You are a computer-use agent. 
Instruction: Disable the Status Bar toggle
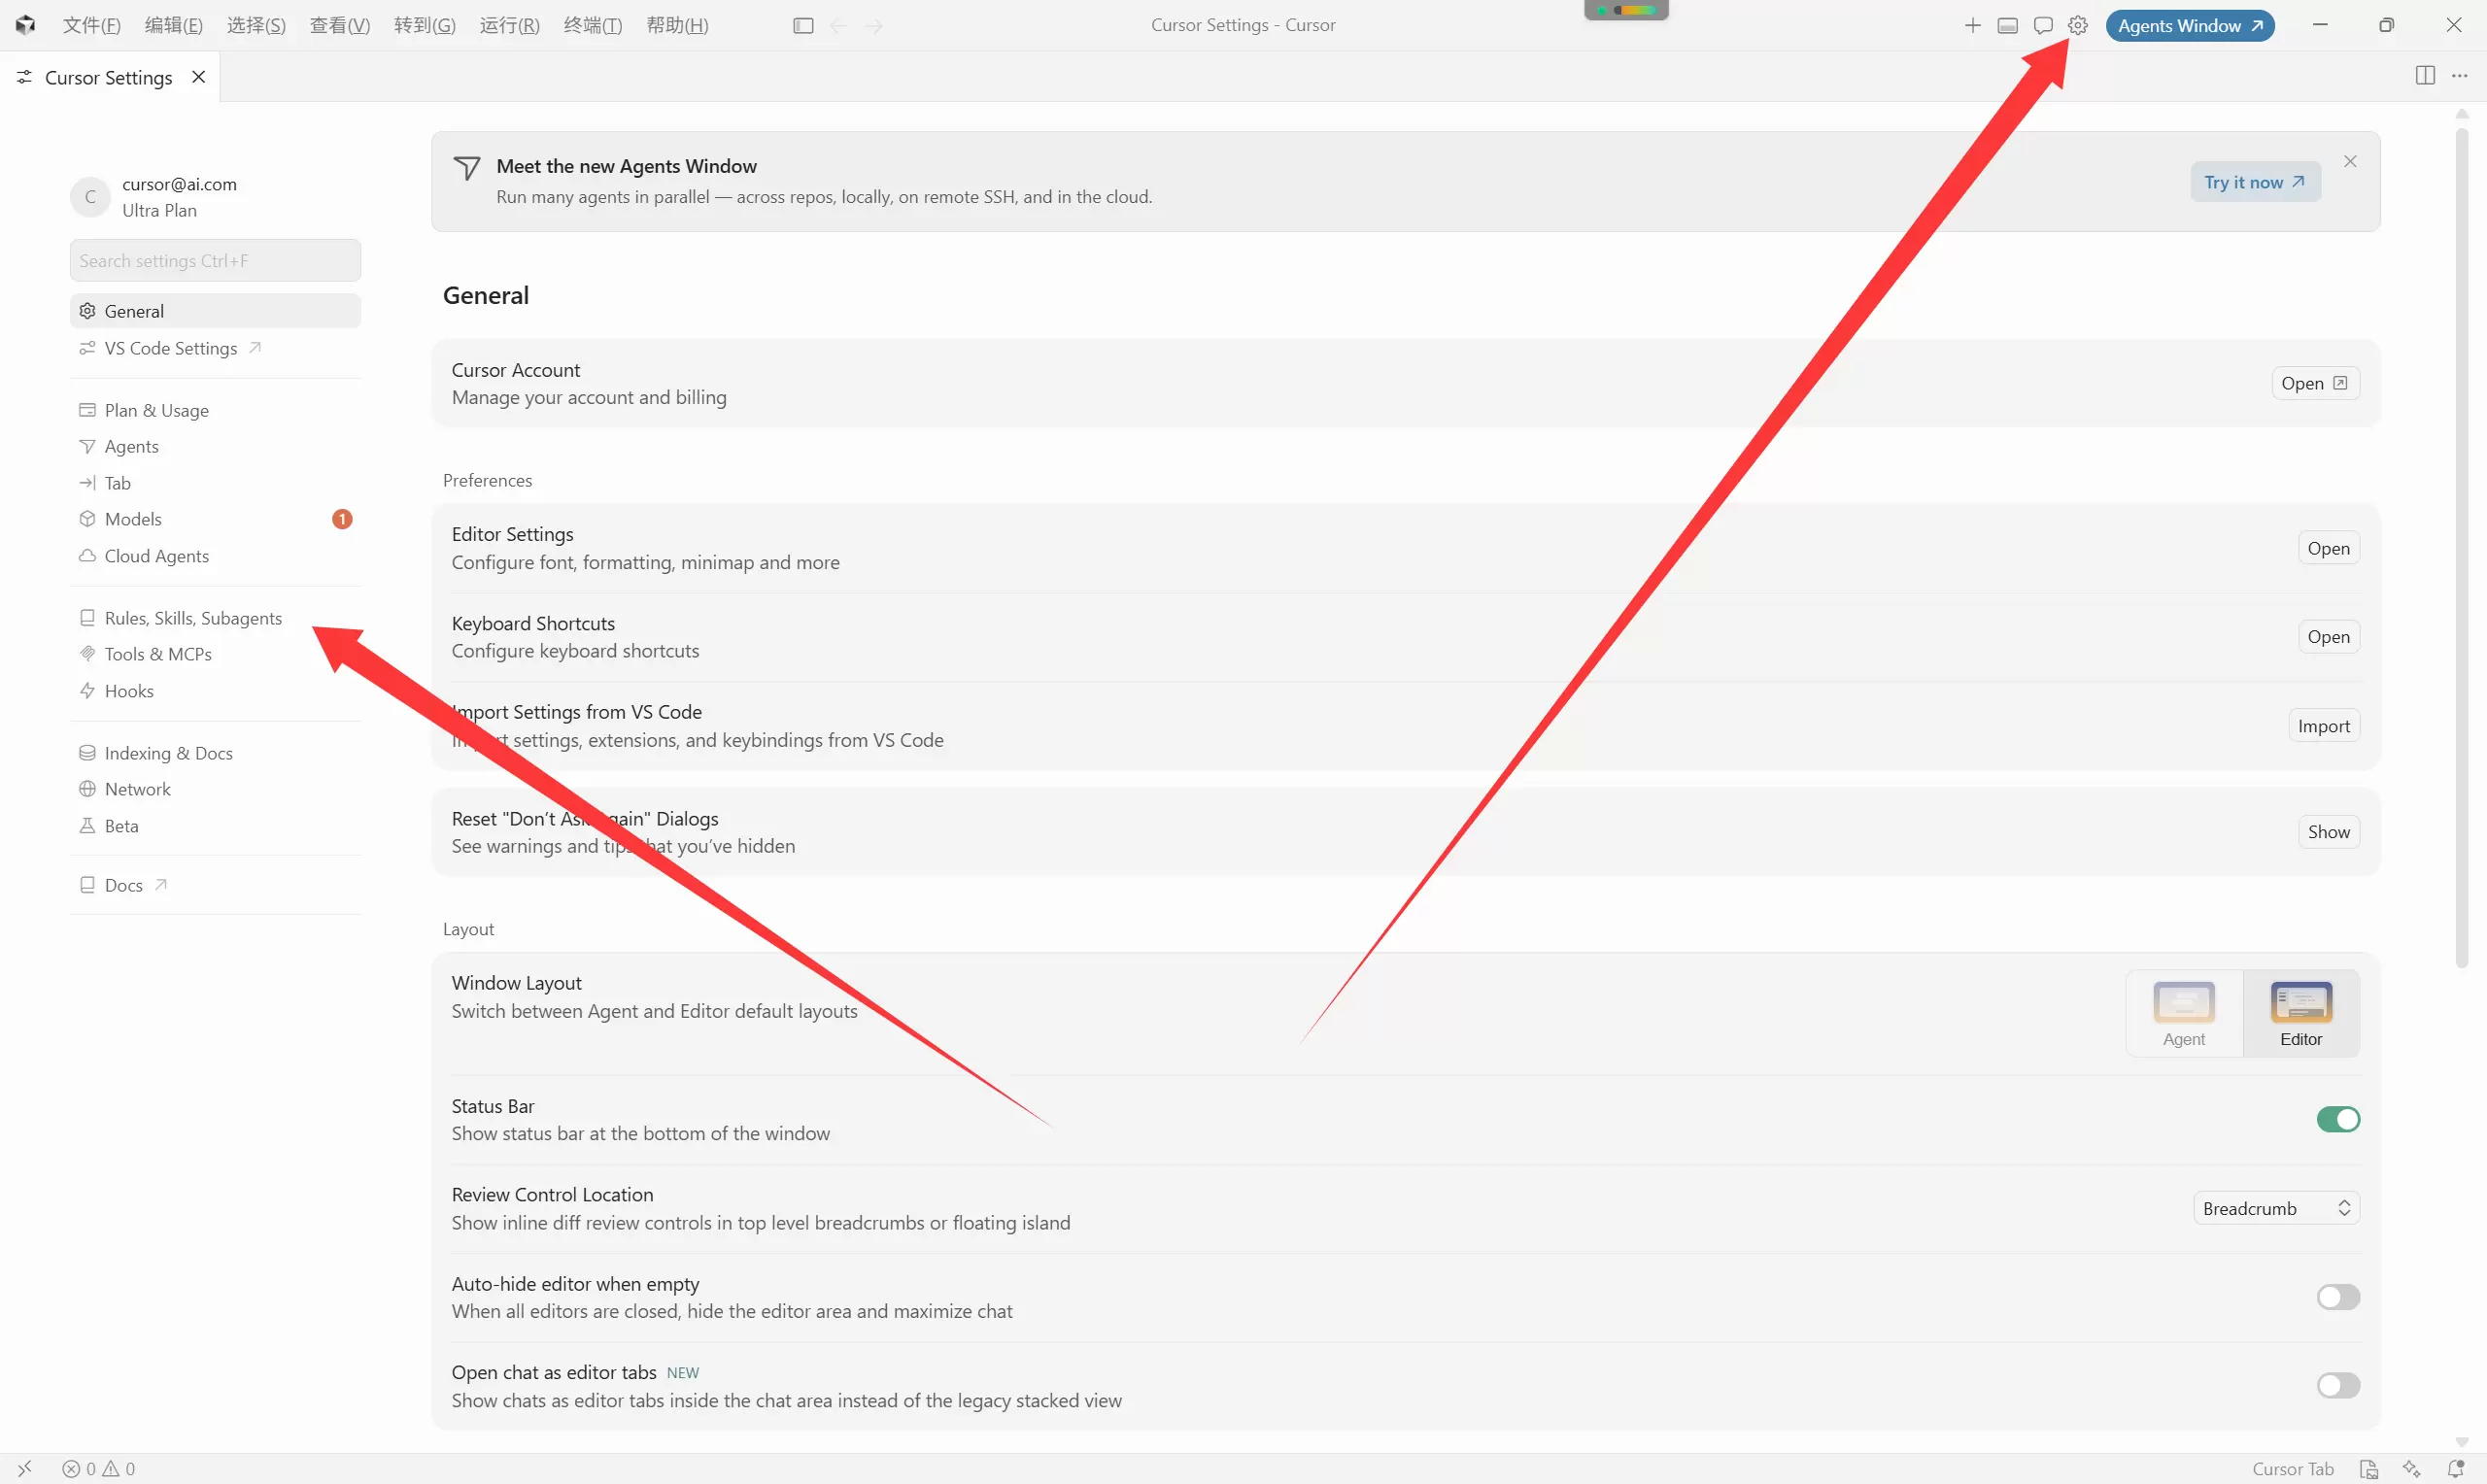(x=2338, y=1120)
